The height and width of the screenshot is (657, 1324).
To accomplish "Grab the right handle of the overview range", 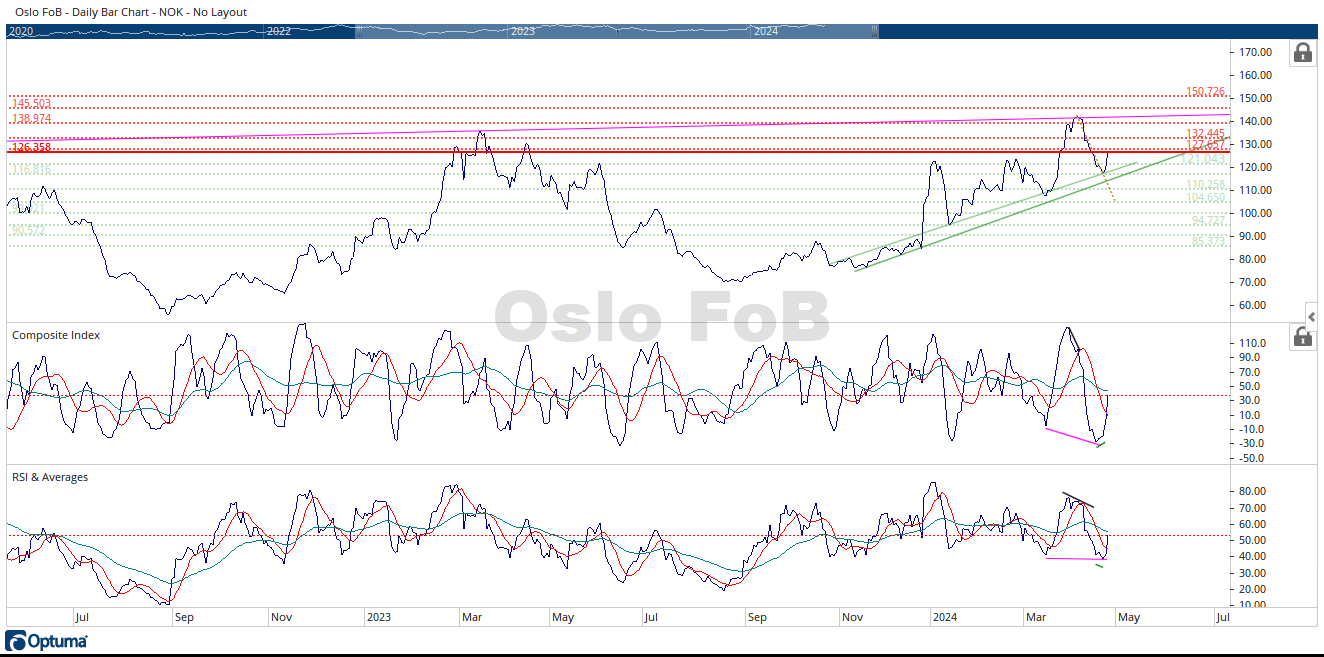I will (877, 31).
